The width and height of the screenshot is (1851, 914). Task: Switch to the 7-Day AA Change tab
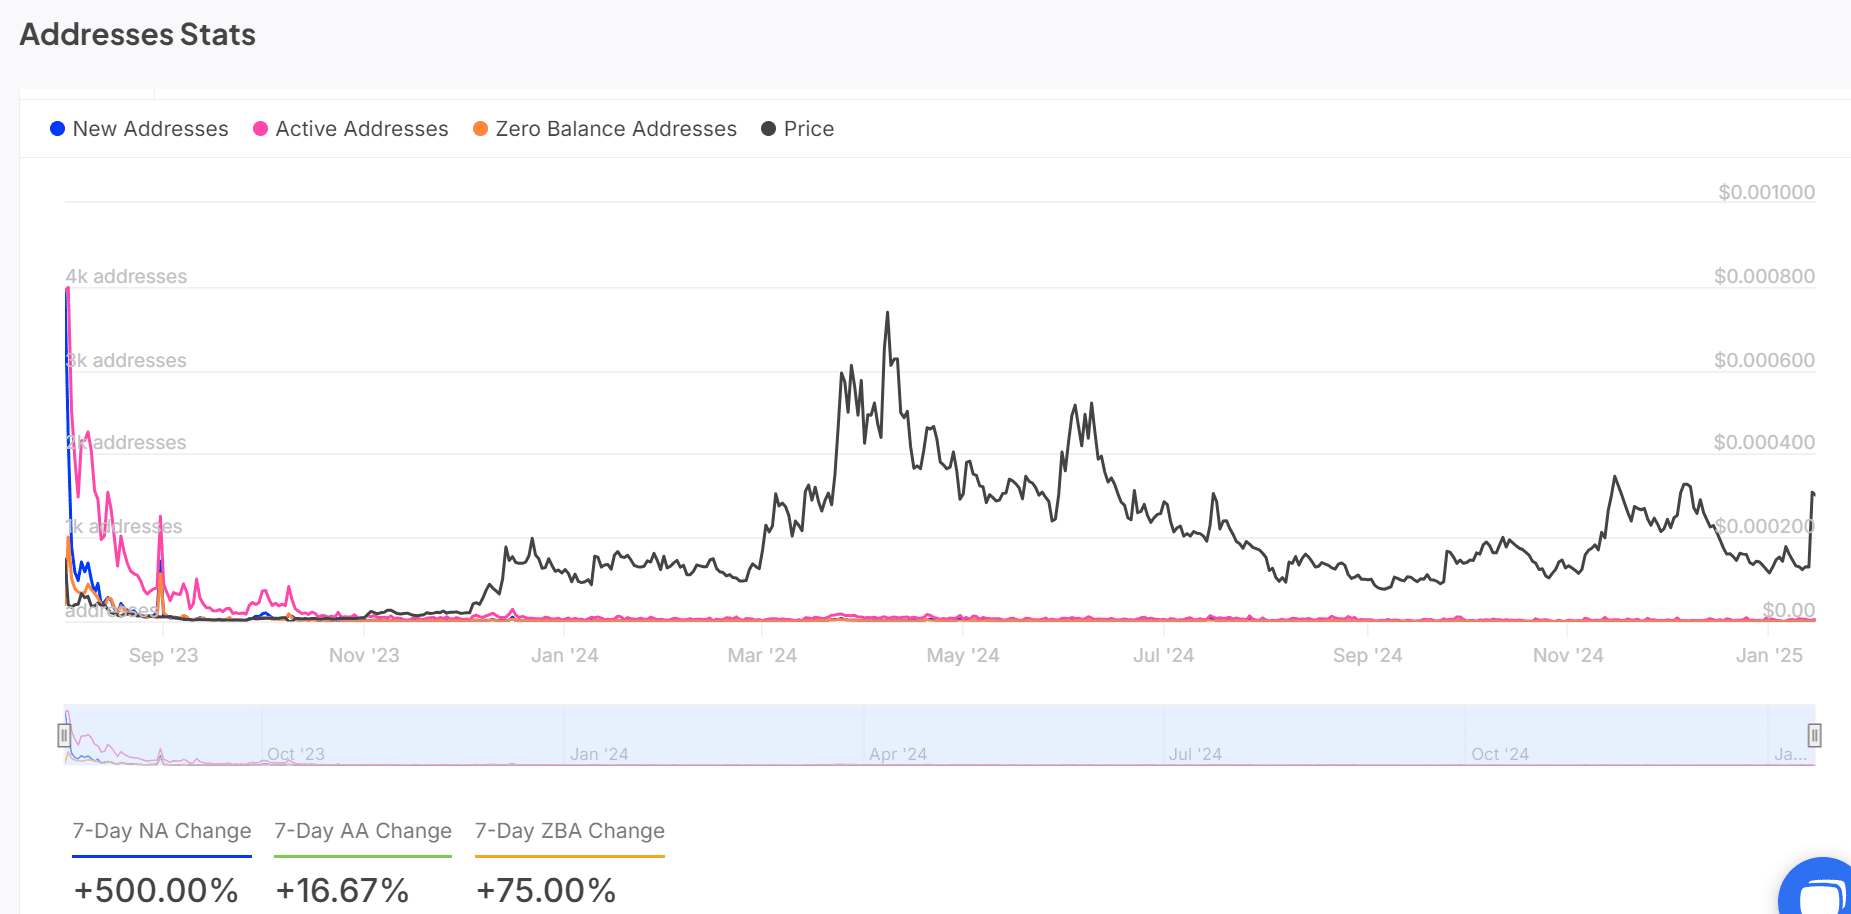[x=363, y=831]
